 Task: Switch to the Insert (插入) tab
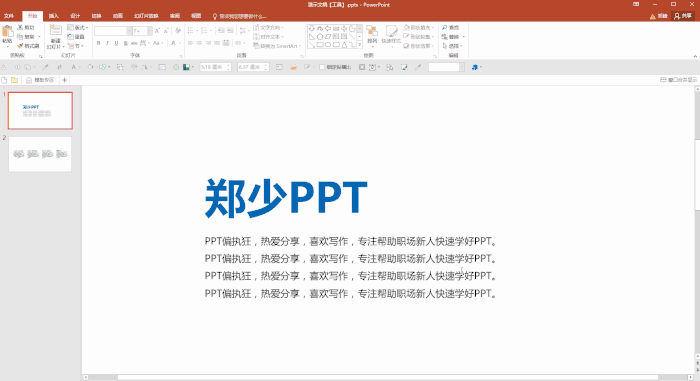54,16
